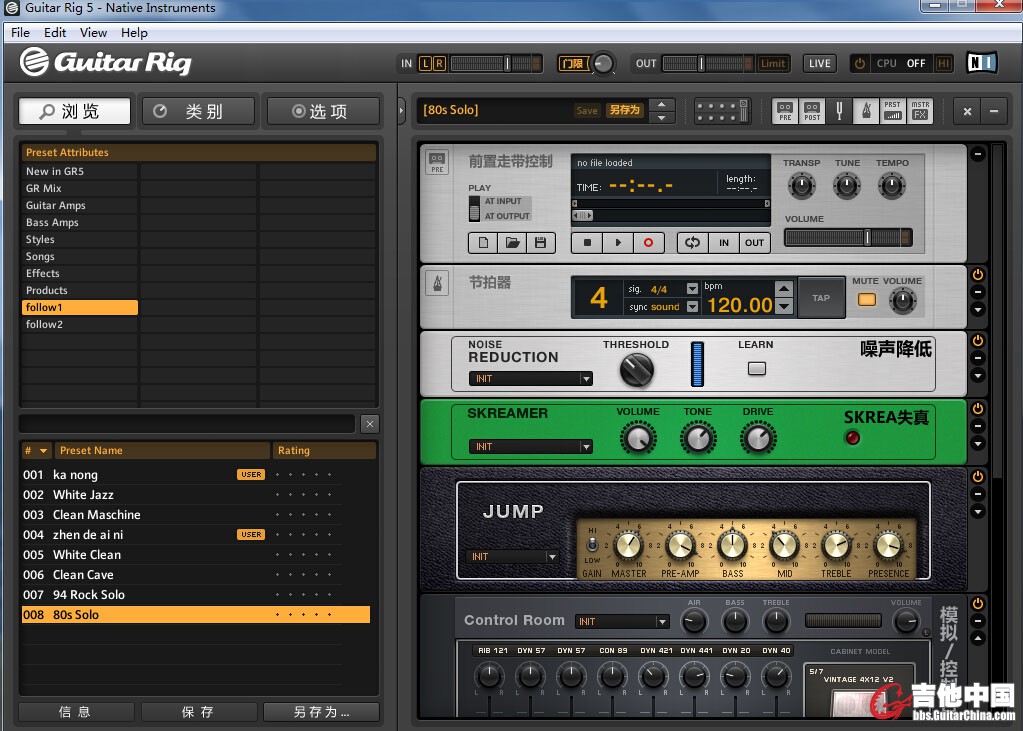
Task: Toggle power for the Control Room module
Action: click(x=977, y=604)
